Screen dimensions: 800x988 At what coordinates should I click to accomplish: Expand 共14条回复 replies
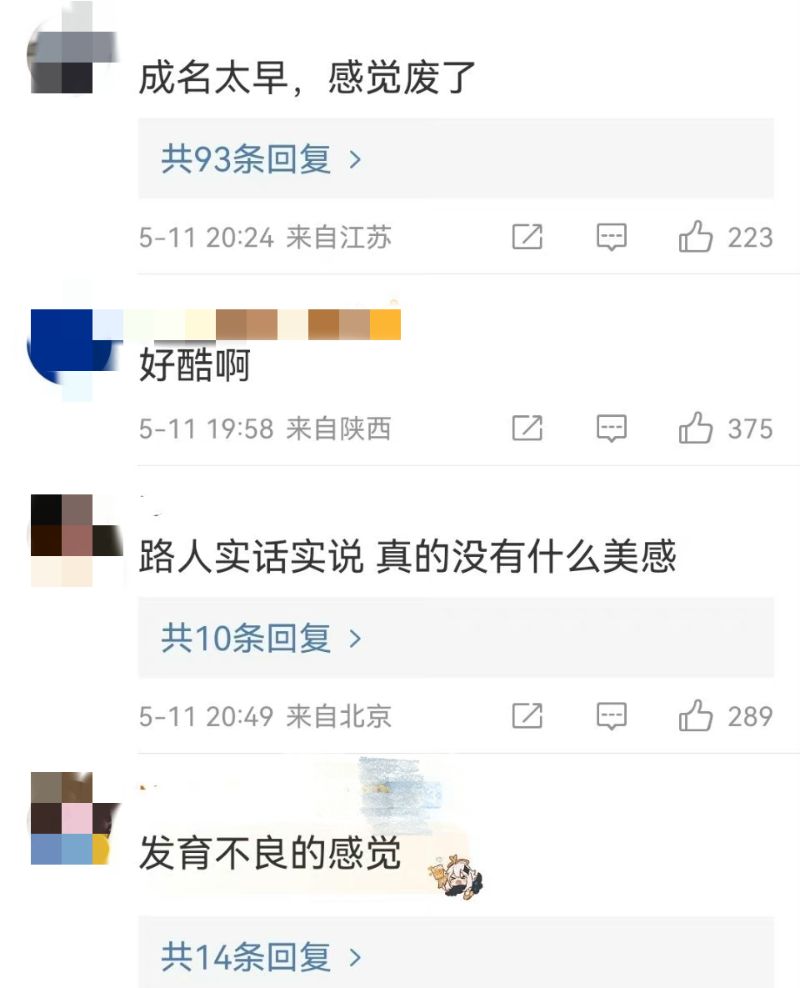click(456, 954)
